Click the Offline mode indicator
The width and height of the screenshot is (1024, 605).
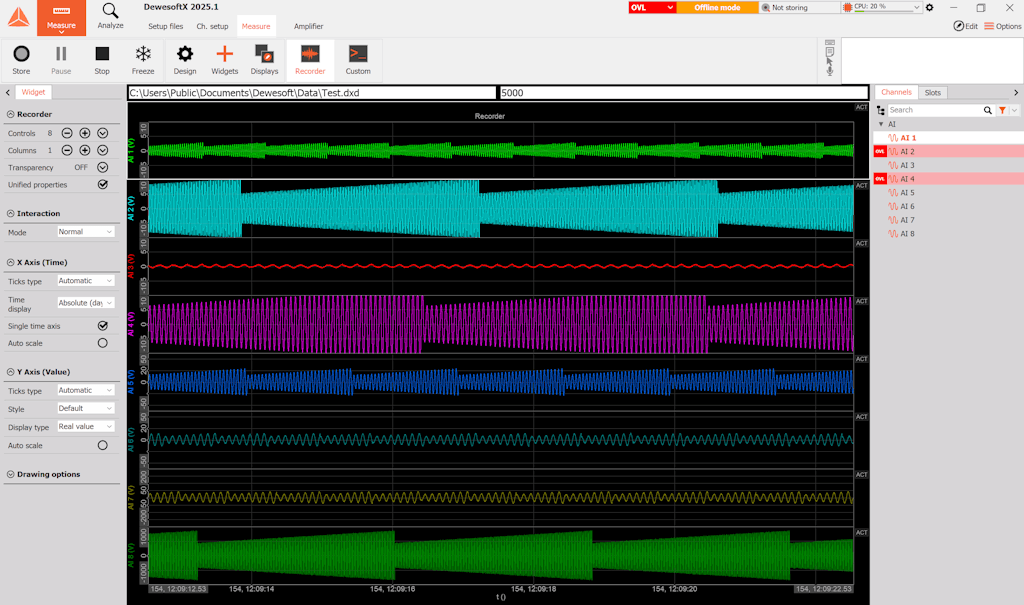(x=717, y=8)
